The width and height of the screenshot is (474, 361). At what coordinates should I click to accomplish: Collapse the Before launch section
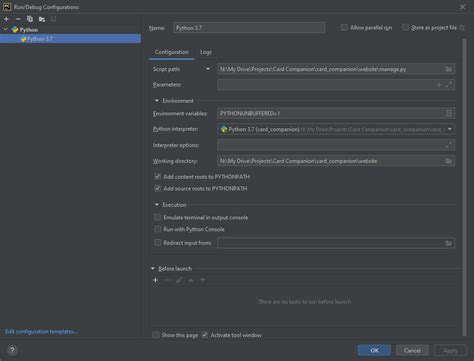[153, 269]
